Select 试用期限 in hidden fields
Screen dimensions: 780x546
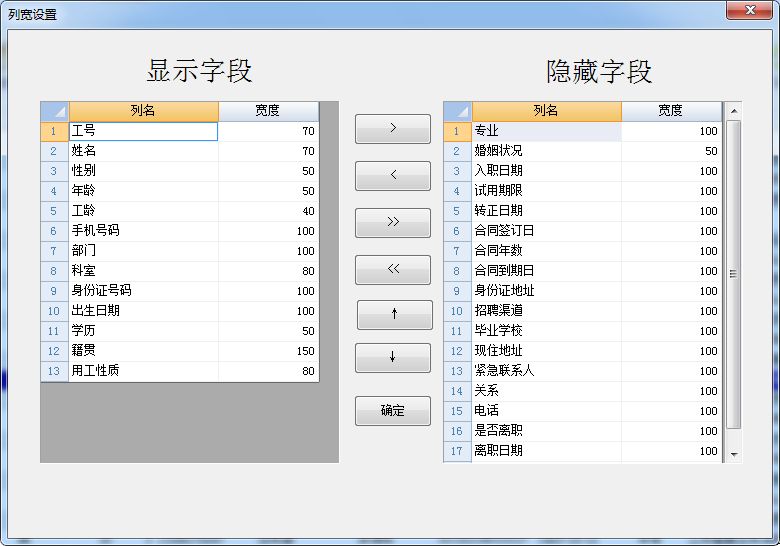click(546, 191)
